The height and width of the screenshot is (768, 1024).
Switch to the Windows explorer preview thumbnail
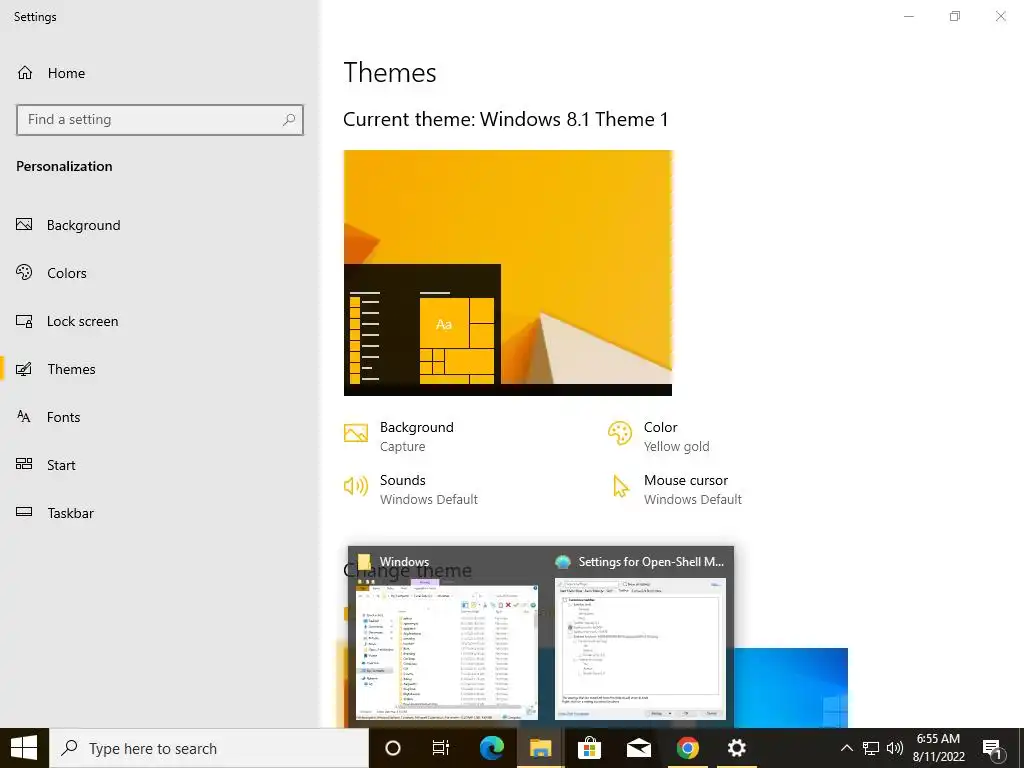pyautogui.click(x=447, y=649)
